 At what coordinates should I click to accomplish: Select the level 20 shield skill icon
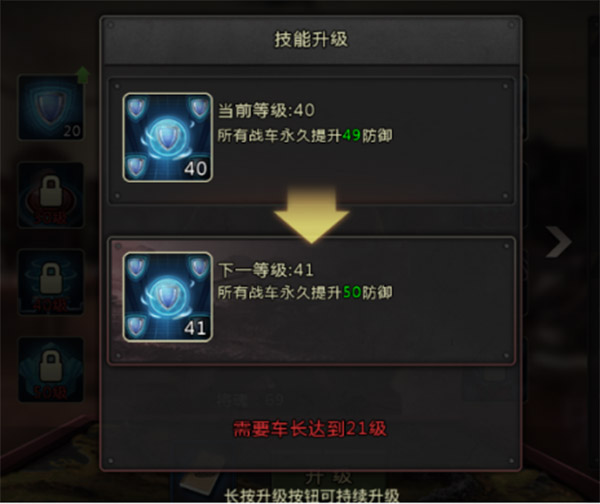51,108
